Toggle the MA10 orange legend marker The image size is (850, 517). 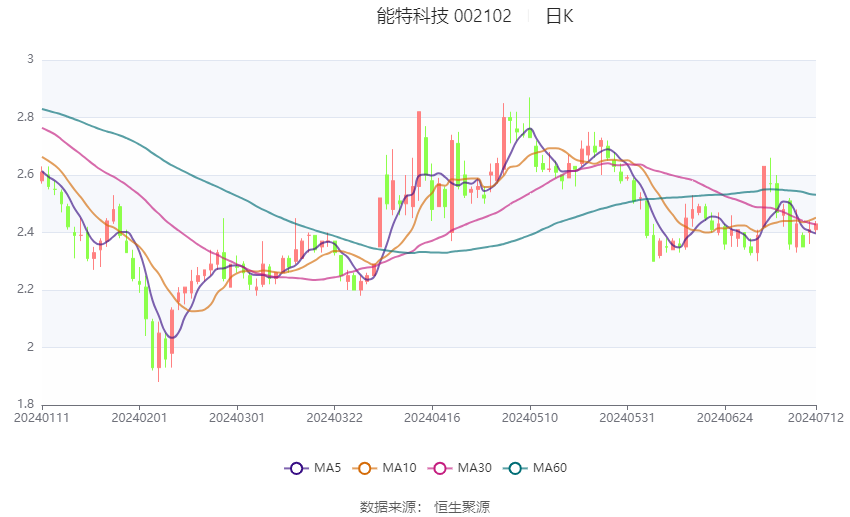[x=364, y=468]
